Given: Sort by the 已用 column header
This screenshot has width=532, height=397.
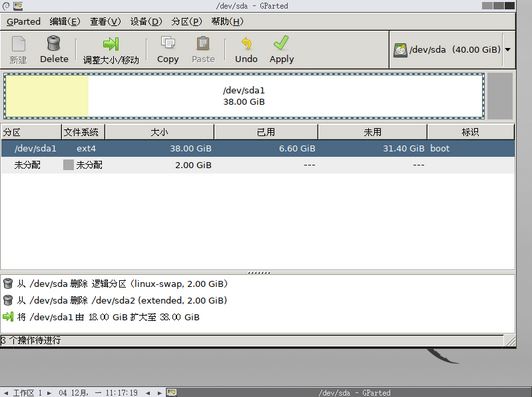Looking at the screenshot, I should [266, 132].
